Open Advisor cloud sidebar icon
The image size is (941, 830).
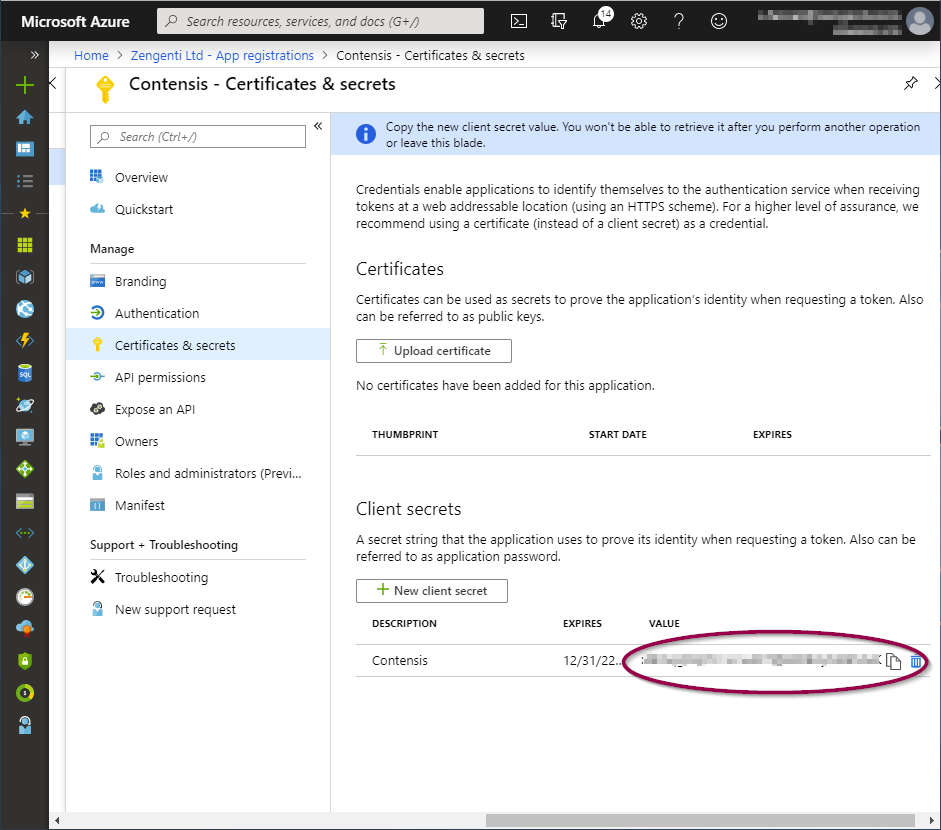point(25,629)
